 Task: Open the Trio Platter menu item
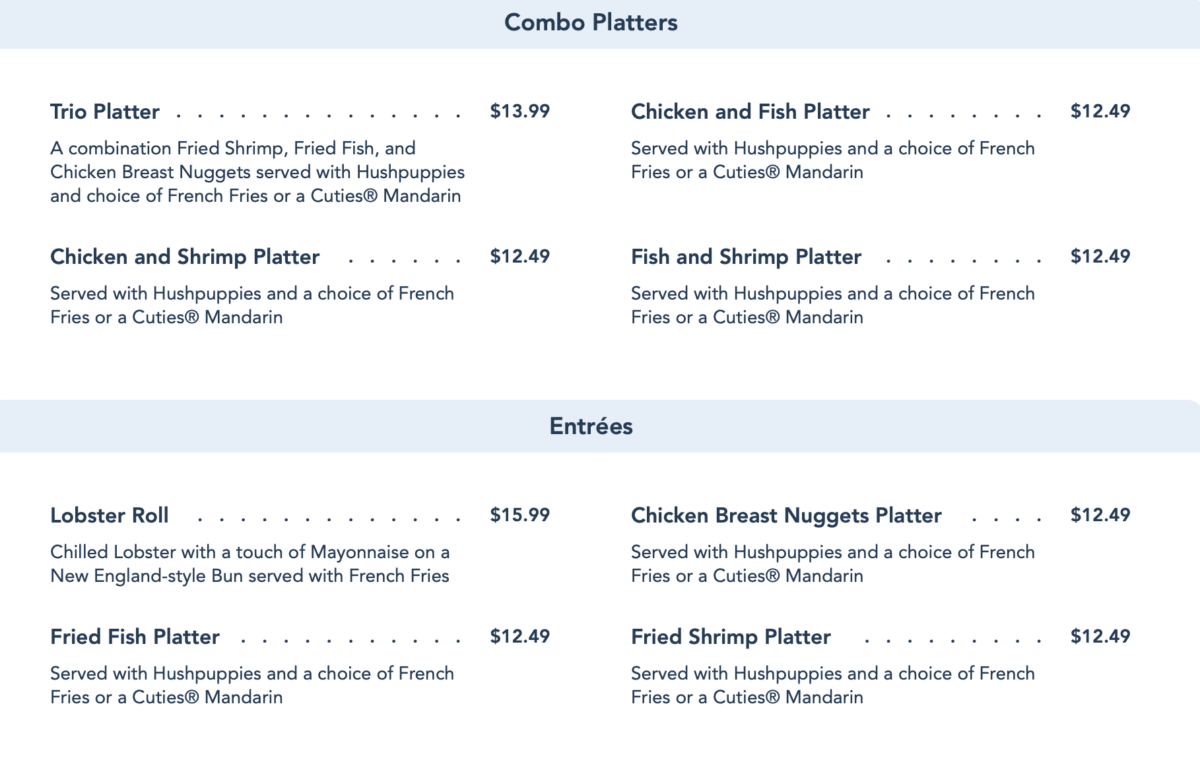click(105, 112)
